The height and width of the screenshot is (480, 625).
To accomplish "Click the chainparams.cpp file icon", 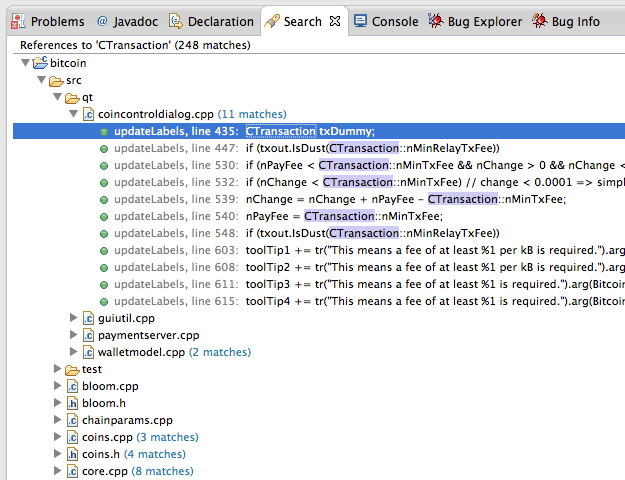I will pos(72,420).
